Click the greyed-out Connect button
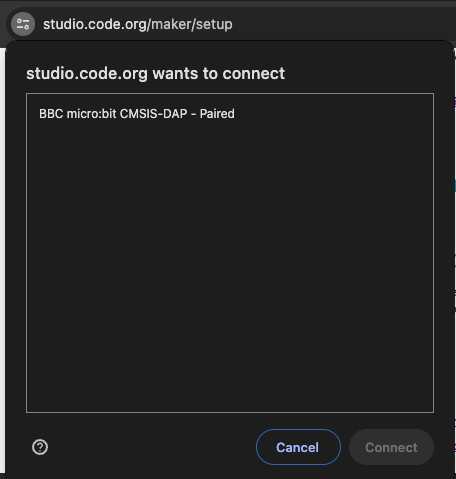Screen dimensions: 456x479 click(391, 447)
